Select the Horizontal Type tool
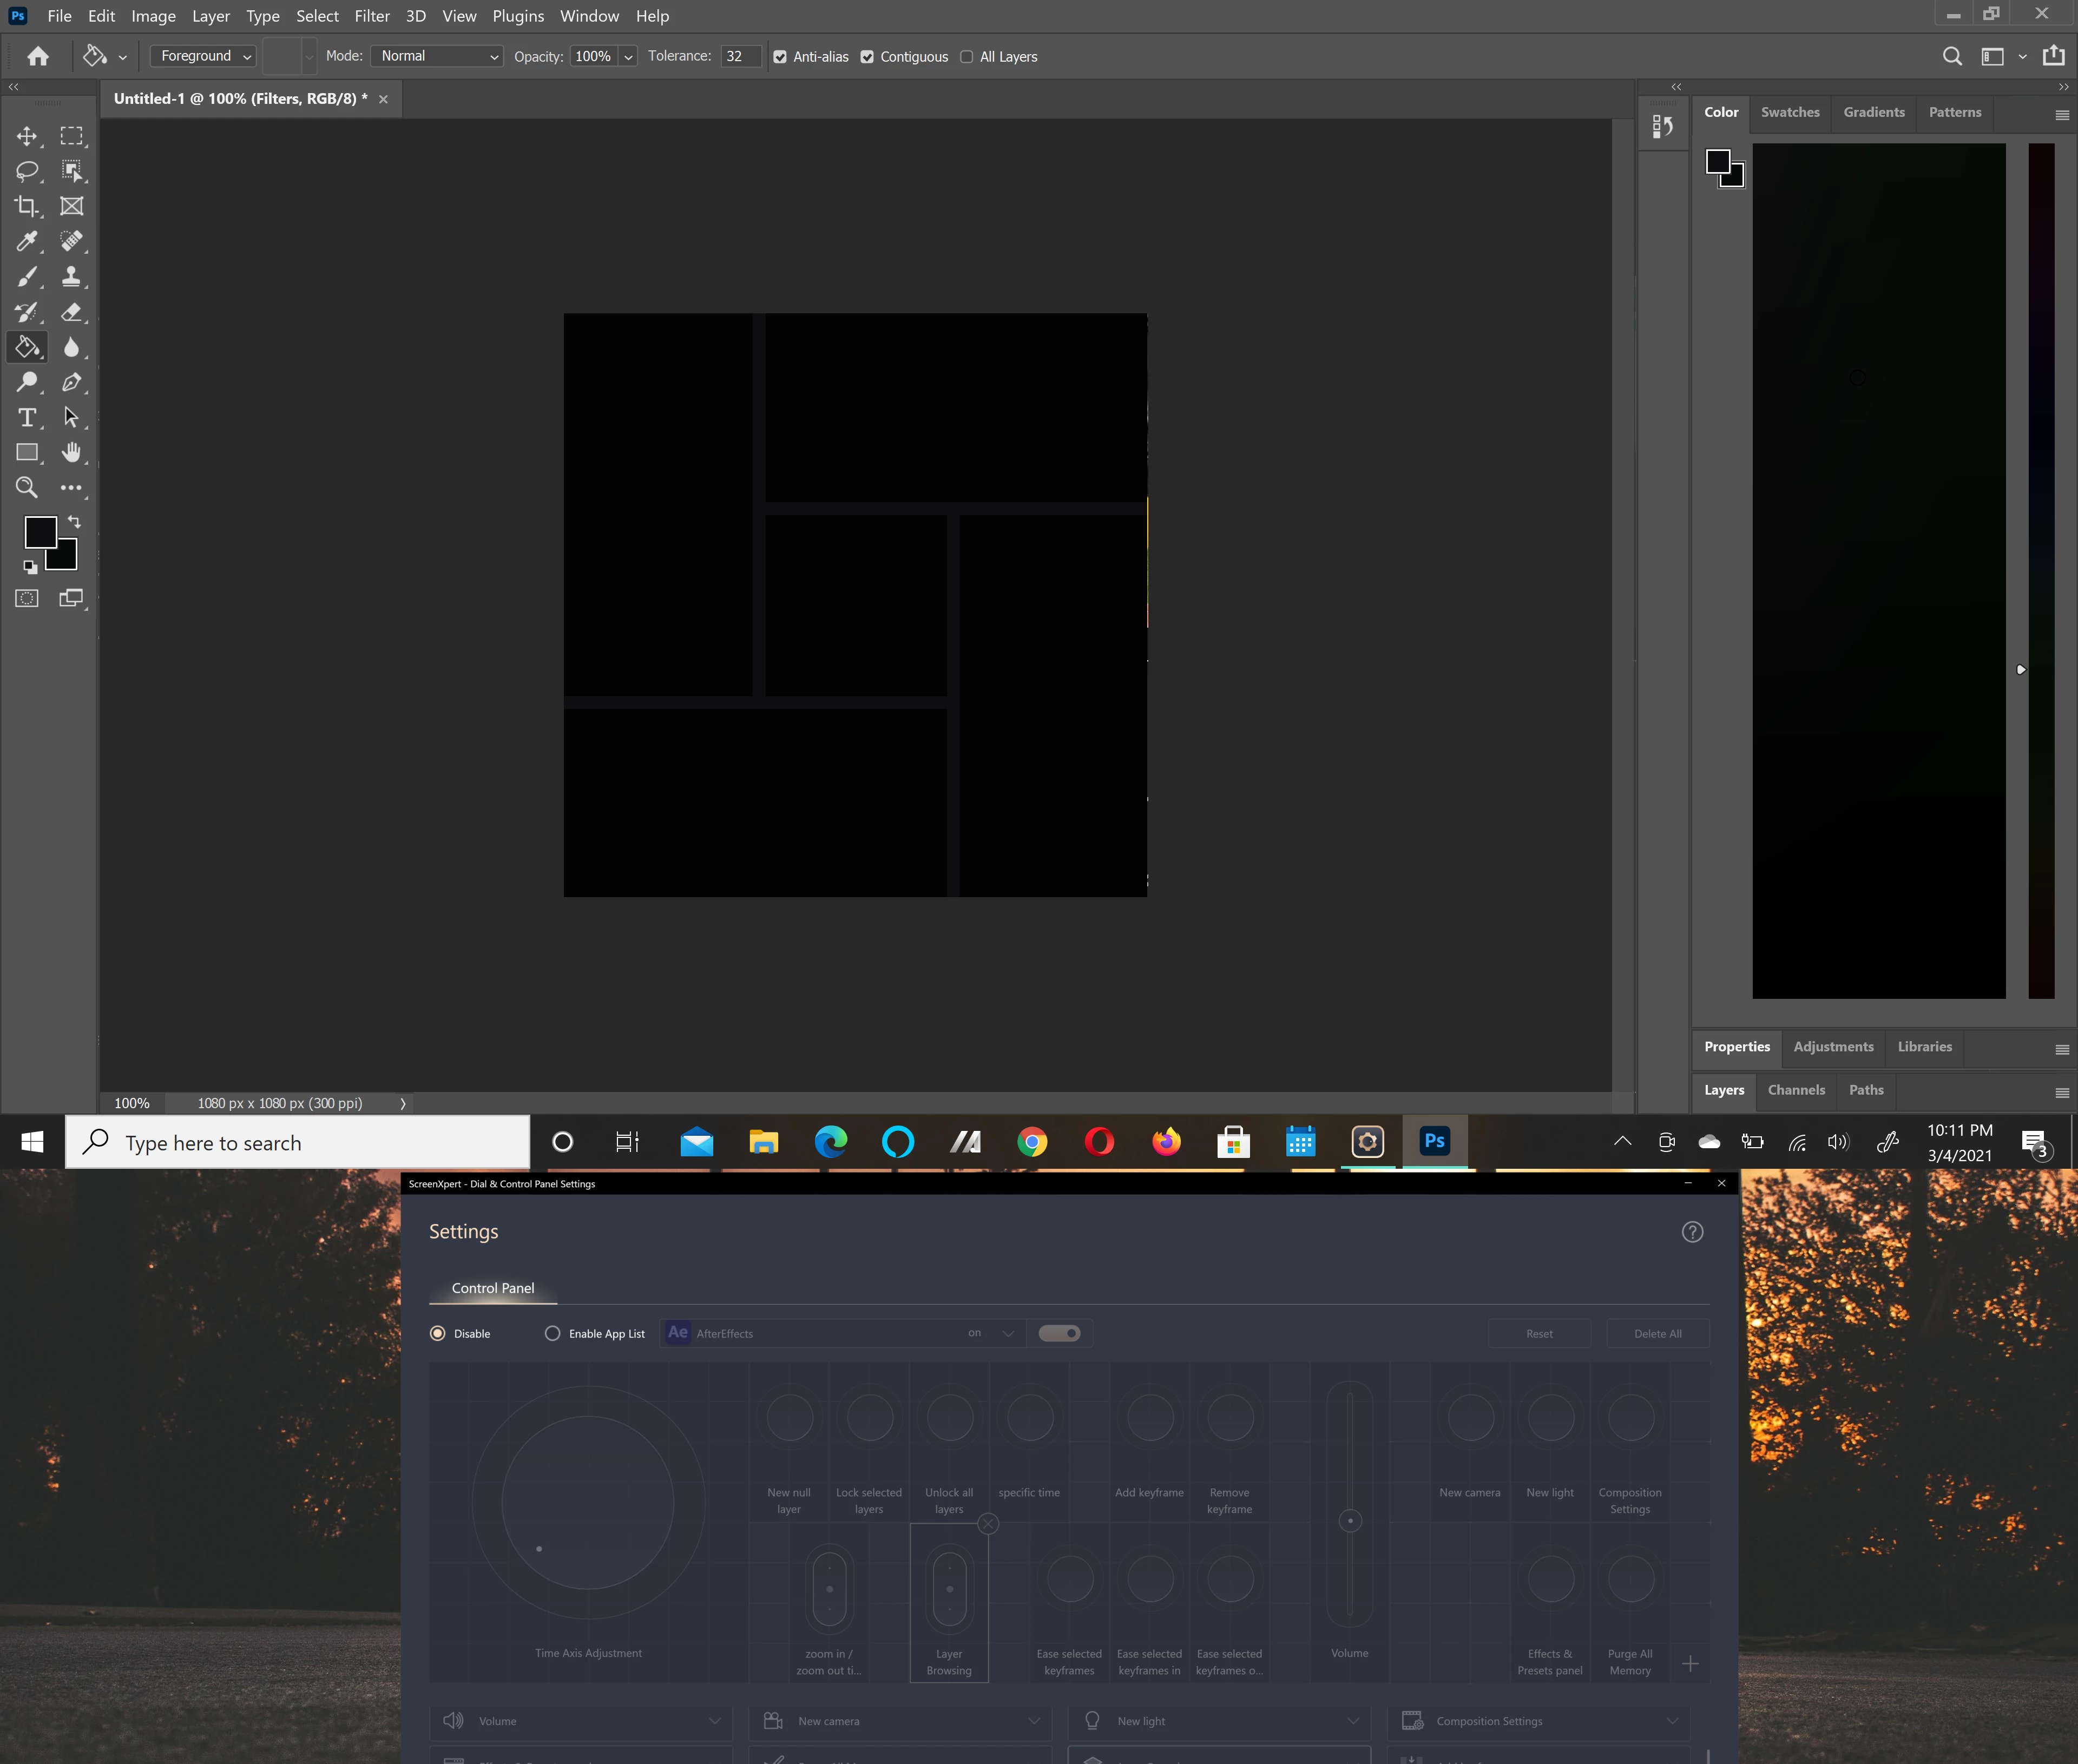The height and width of the screenshot is (1764, 2078). pos(27,417)
